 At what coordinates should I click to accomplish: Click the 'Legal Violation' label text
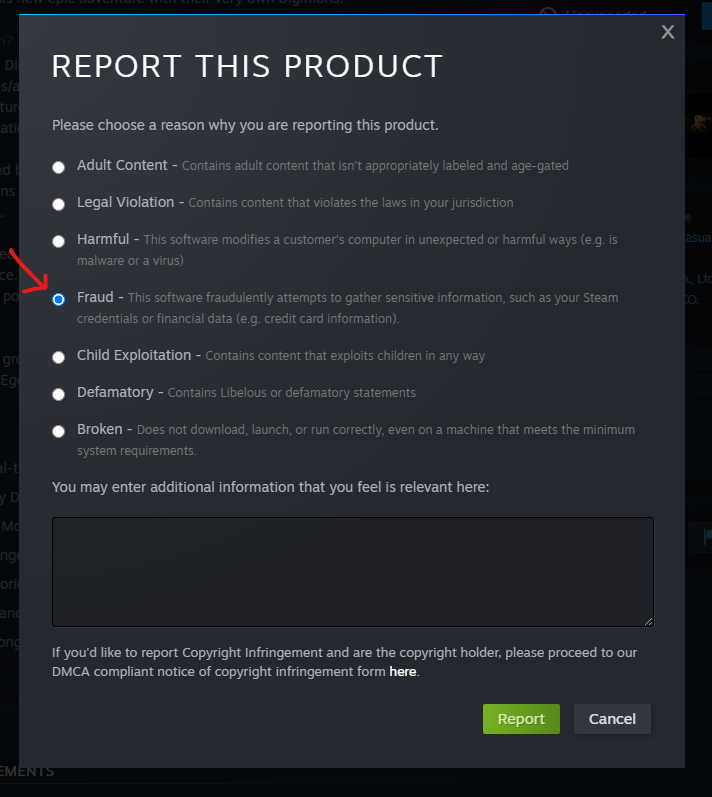click(126, 202)
